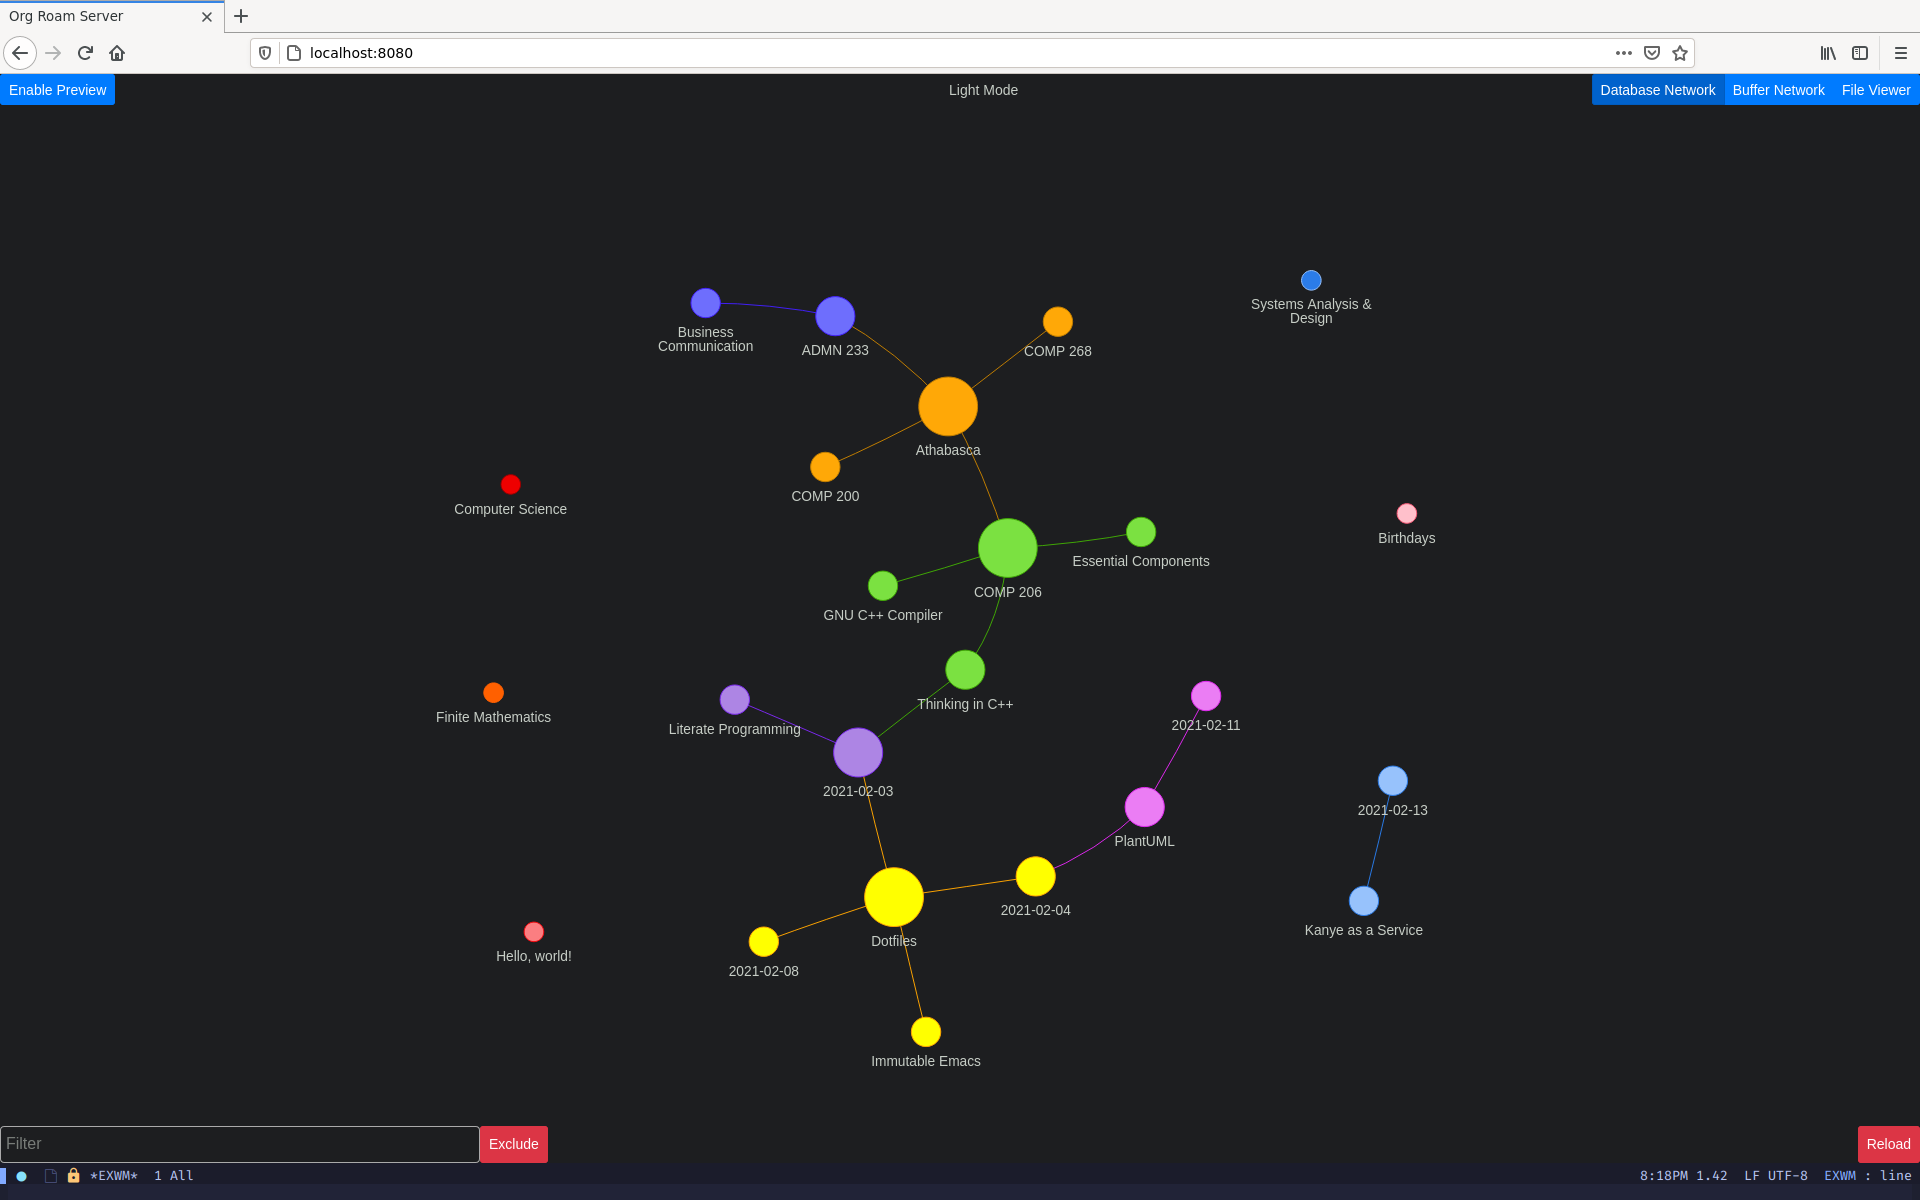Toggle Light Mode display
The width and height of the screenshot is (1920, 1200).
click(x=981, y=88)
